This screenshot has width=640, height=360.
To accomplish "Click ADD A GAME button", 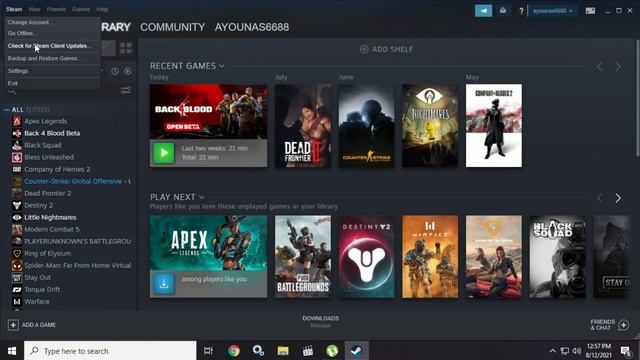I will point(32,325).
